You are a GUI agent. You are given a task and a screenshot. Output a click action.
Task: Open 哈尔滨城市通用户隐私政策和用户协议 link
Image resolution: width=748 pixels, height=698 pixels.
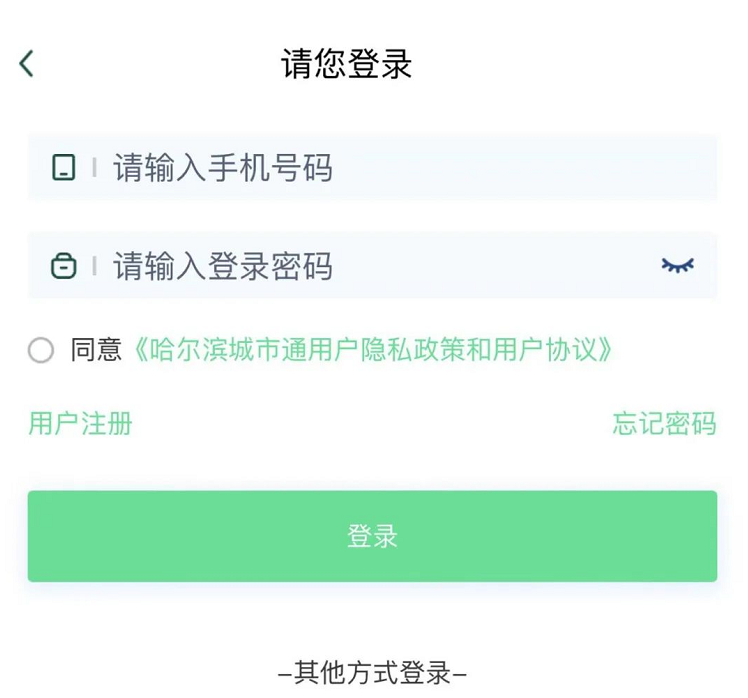pyautogui.click(x=372, y=350)
